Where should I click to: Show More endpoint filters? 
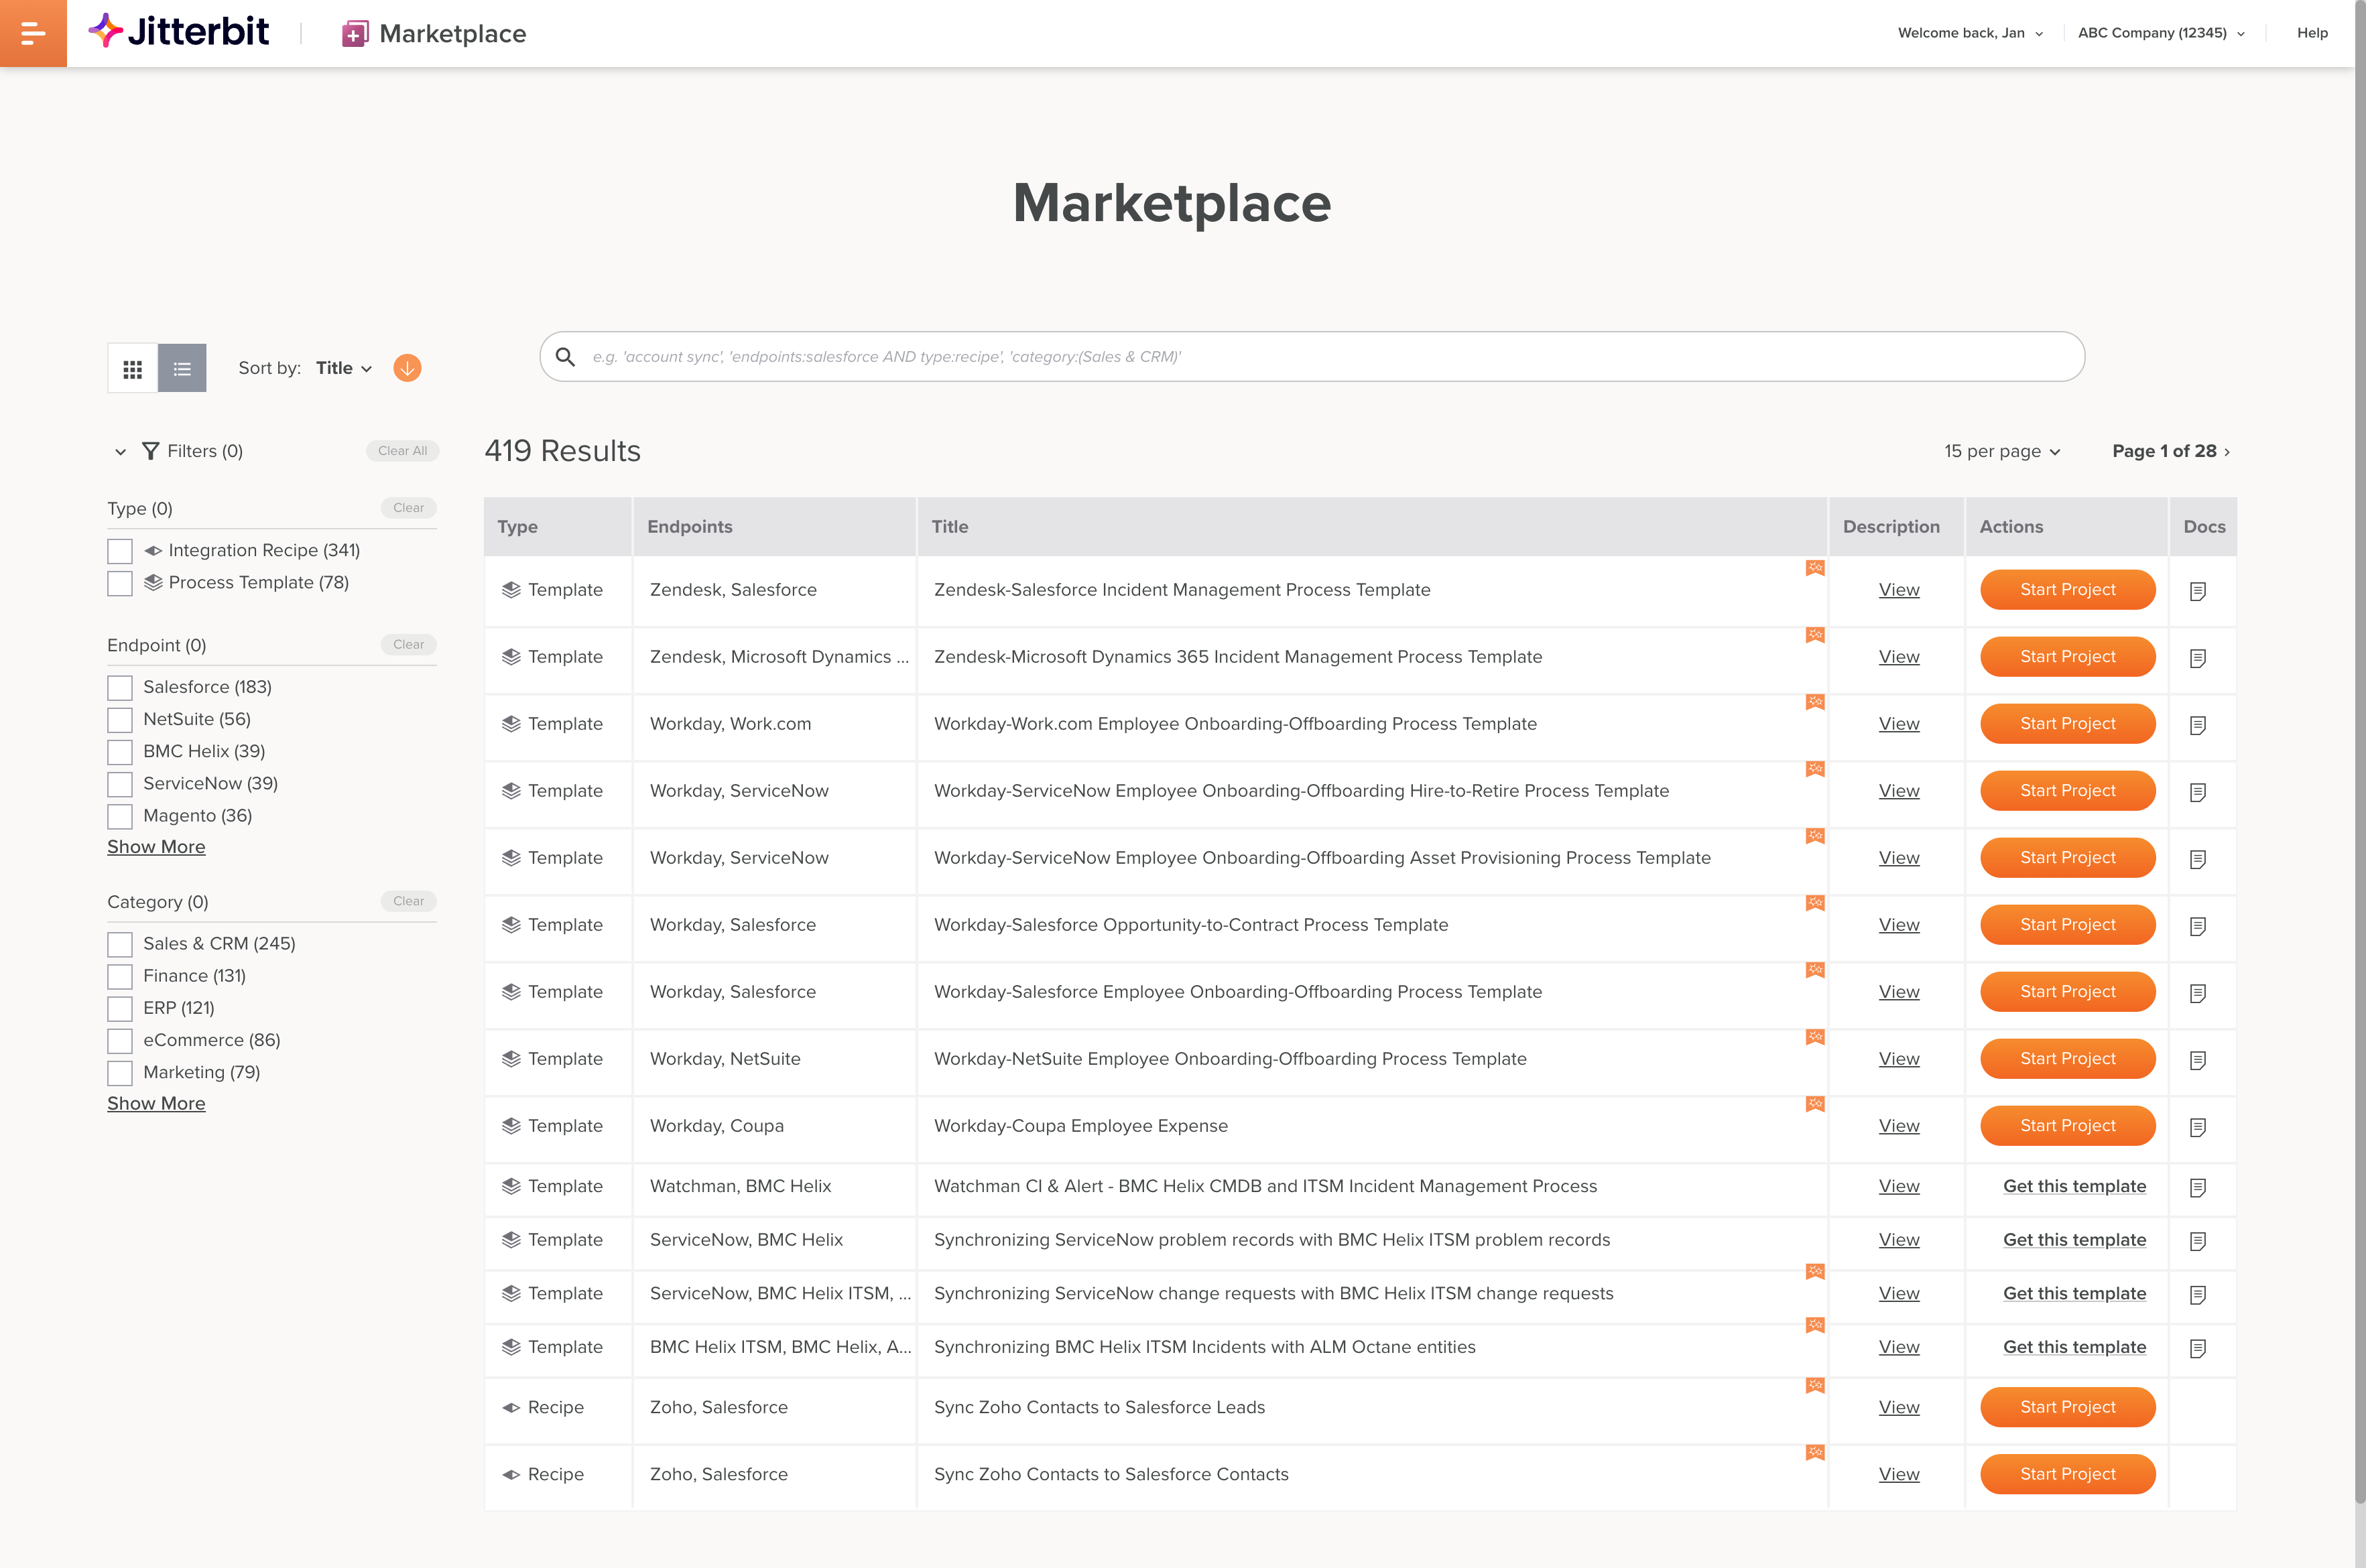point(156,847)
